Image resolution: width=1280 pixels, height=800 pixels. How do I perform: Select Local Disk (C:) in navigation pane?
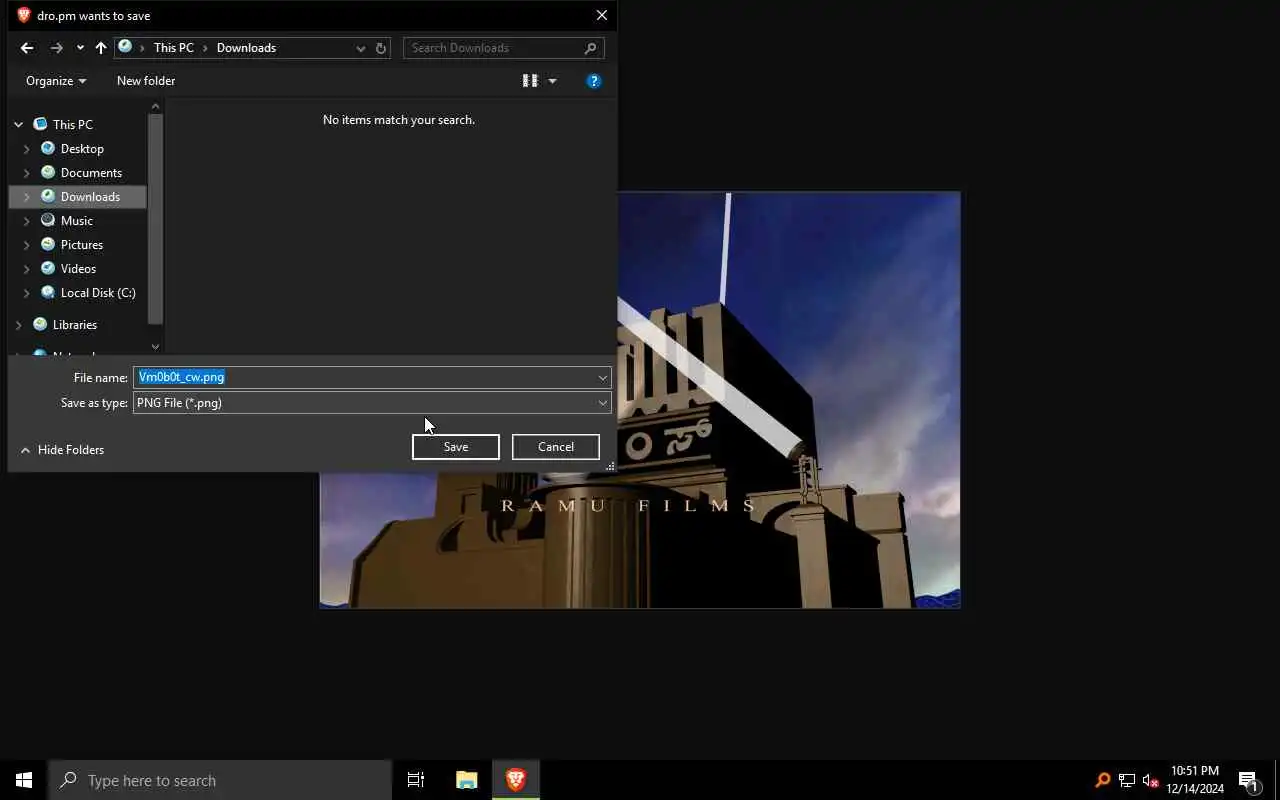click(98, 293)
